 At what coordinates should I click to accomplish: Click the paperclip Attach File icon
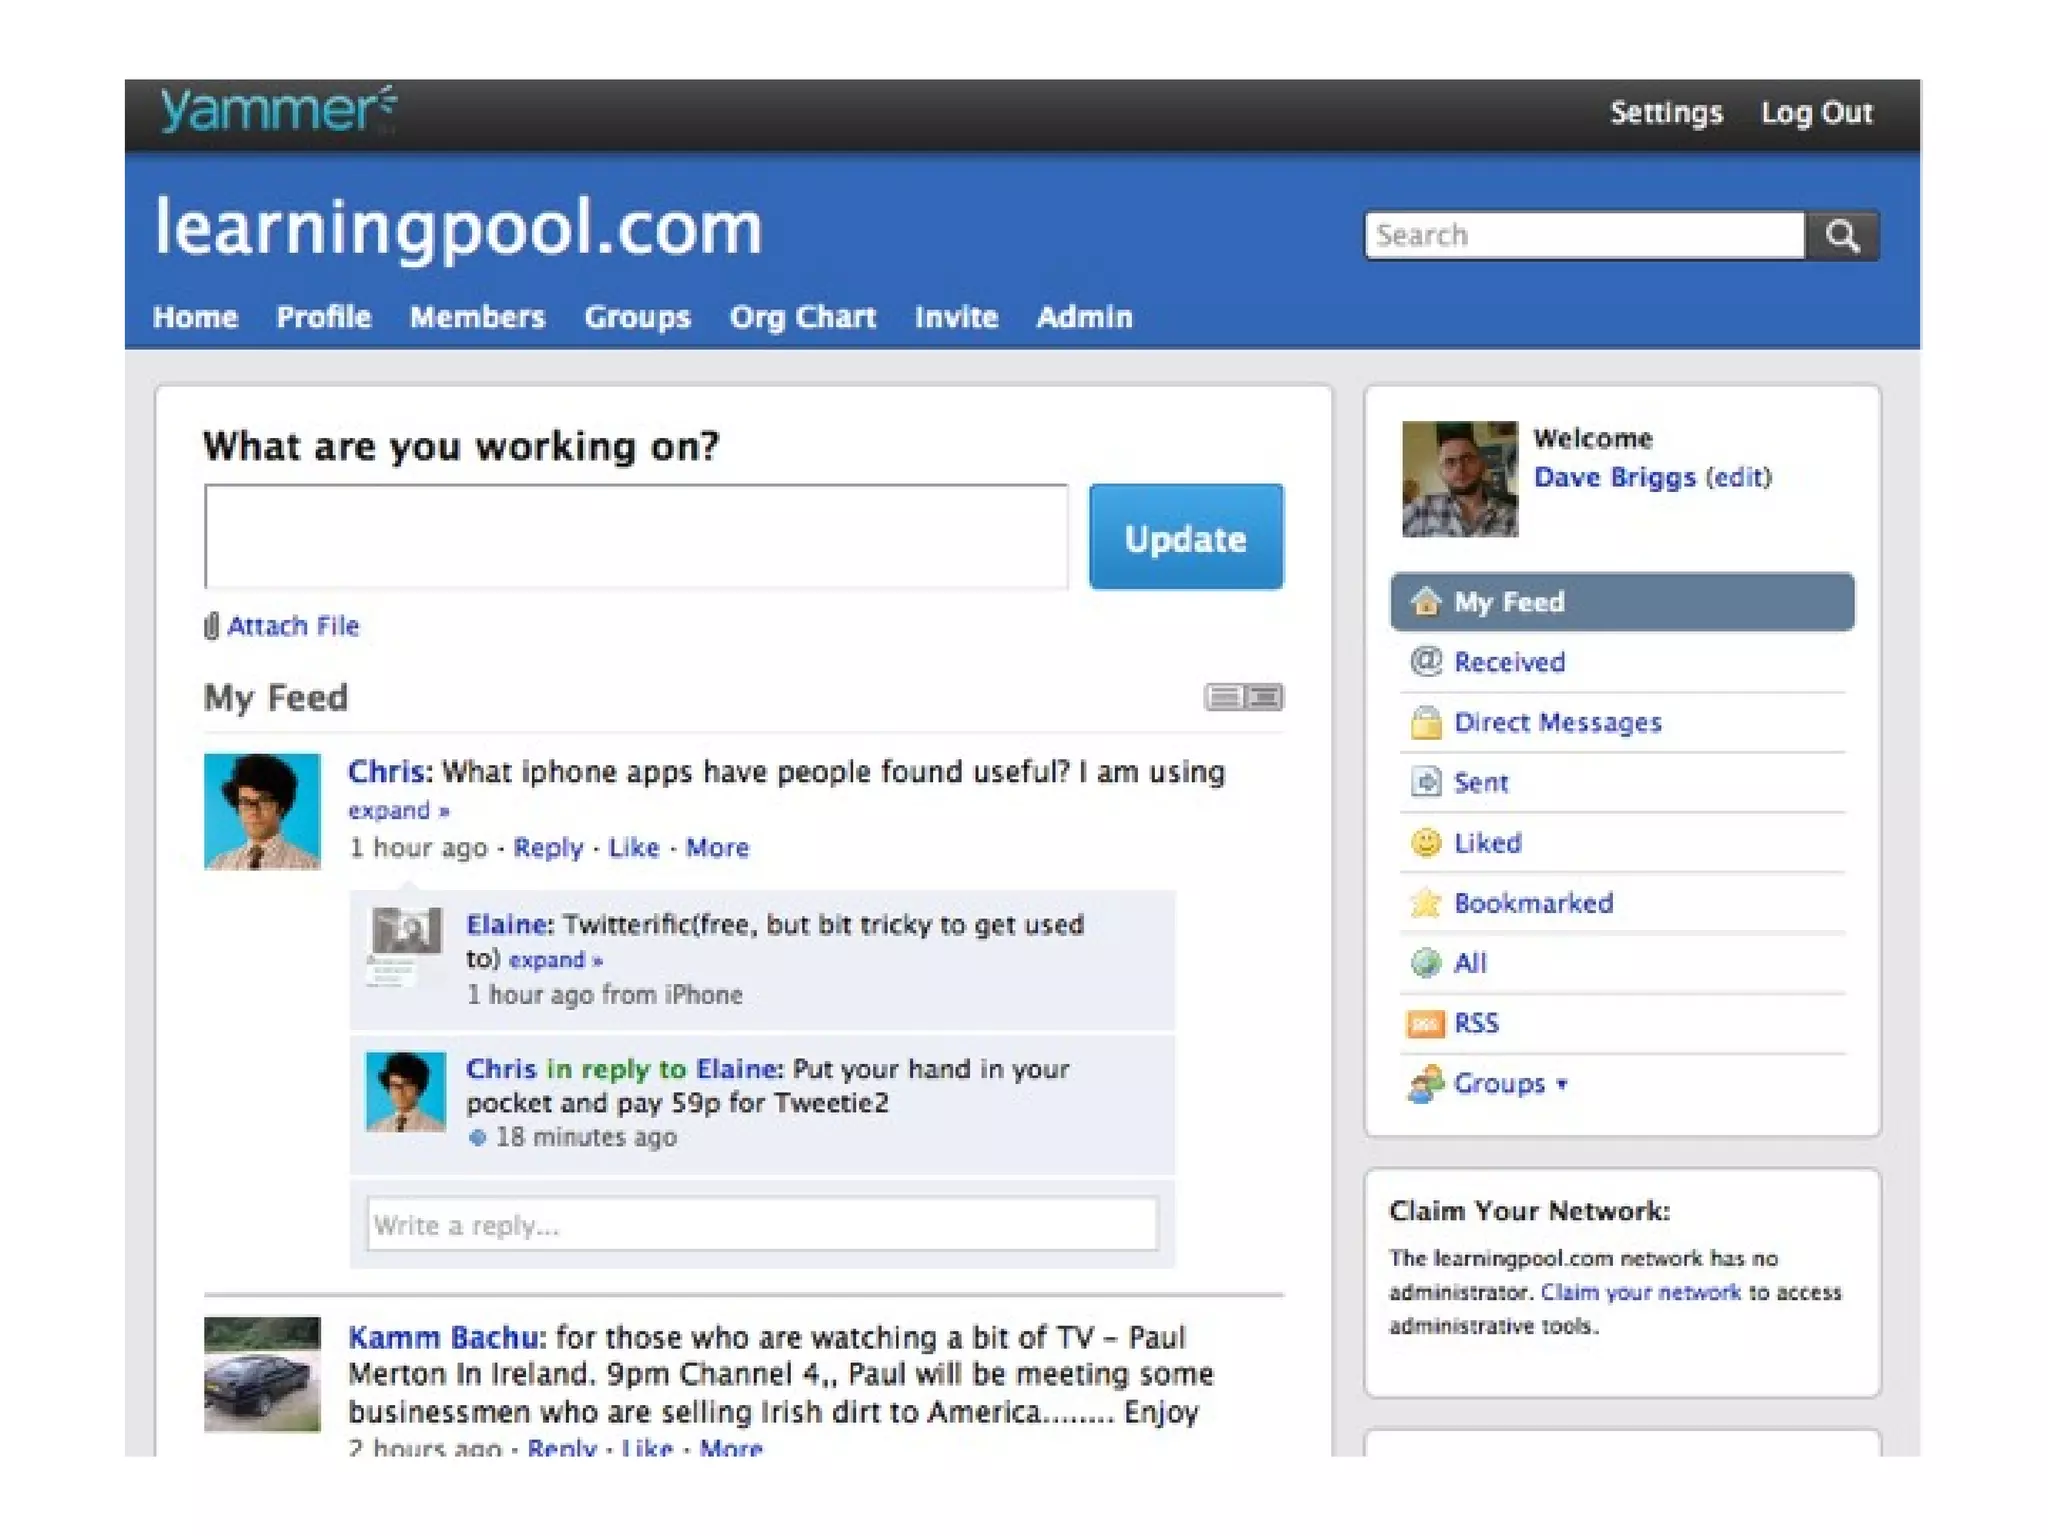[211, 626]
